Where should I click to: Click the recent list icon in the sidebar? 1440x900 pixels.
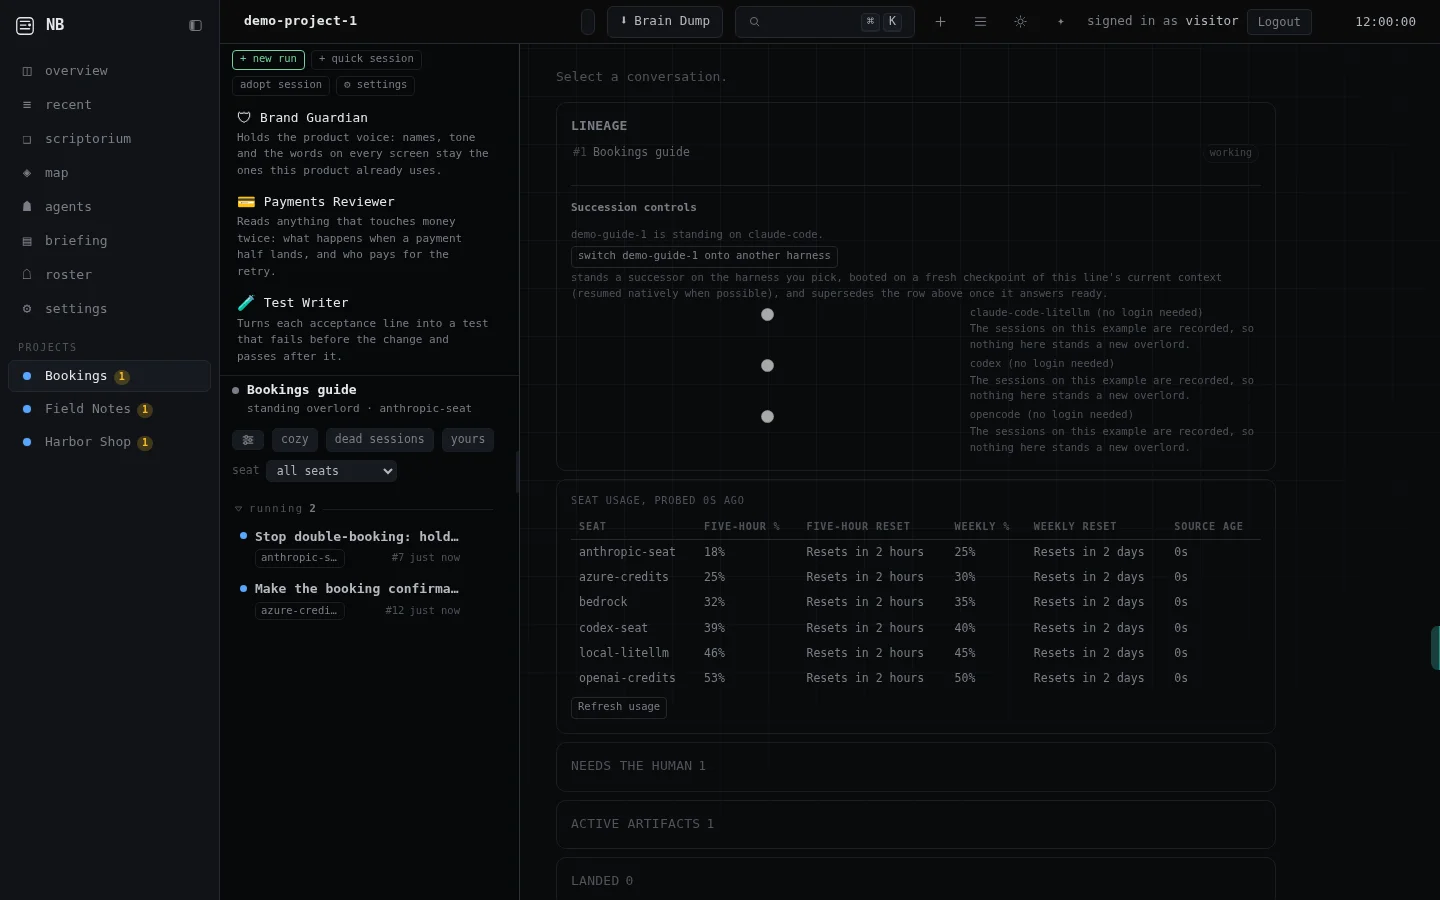coord(27,105)
